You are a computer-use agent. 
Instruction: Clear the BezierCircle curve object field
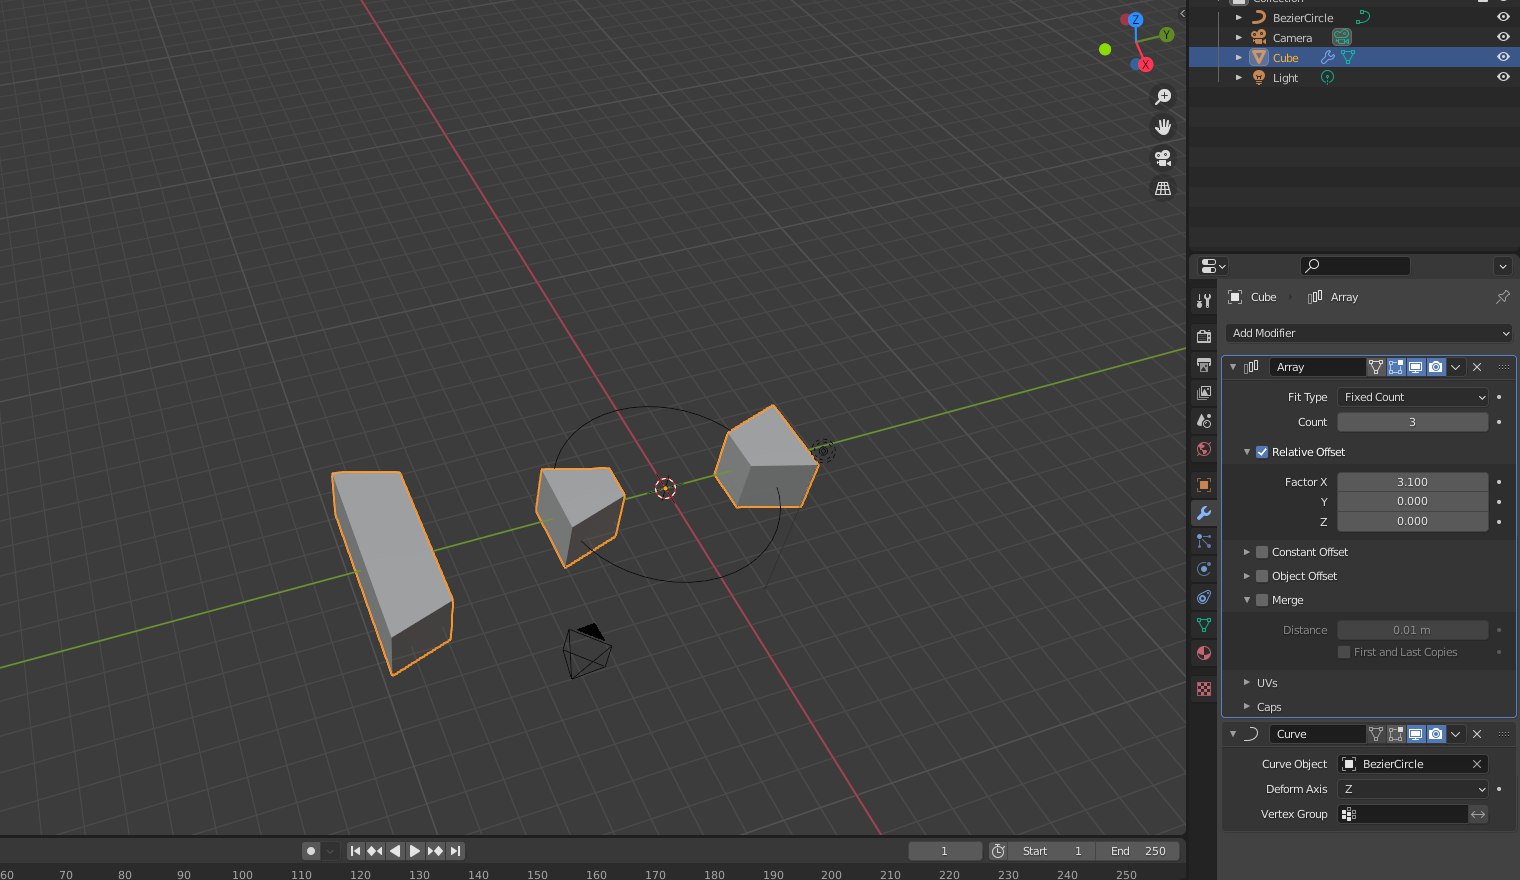tap(1477, 764)
